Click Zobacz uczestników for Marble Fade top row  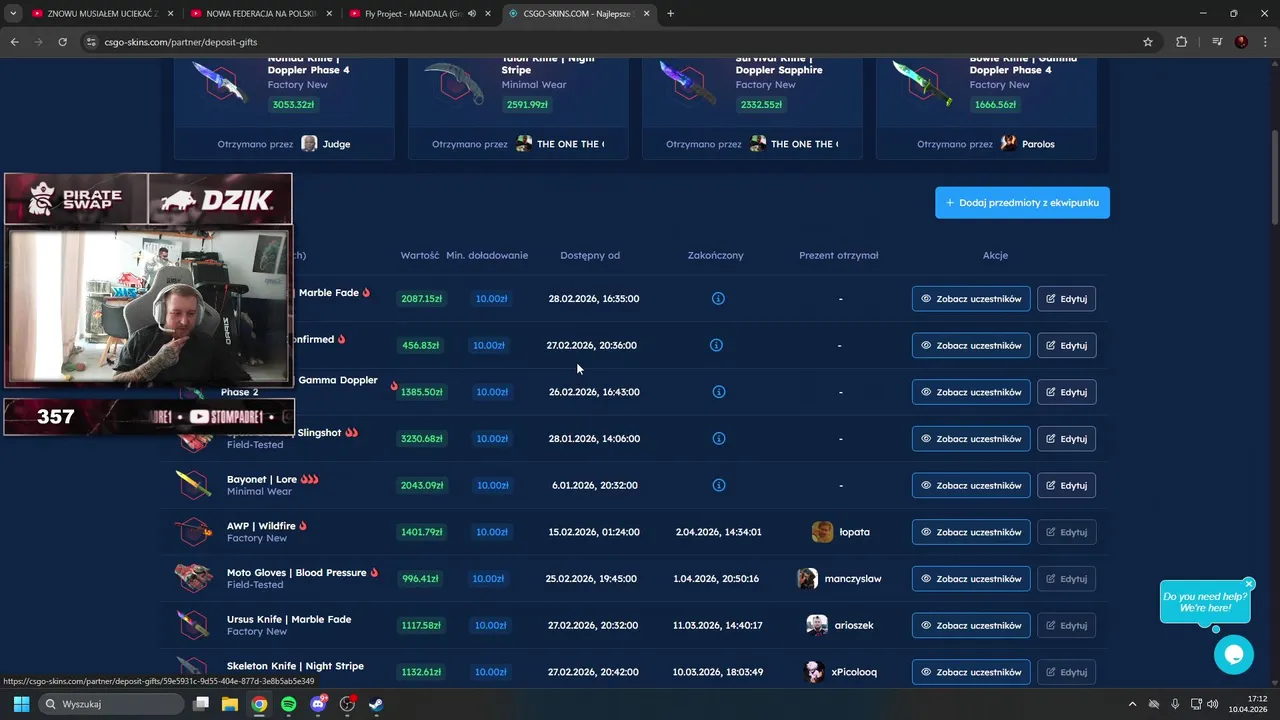click(971, 298)
